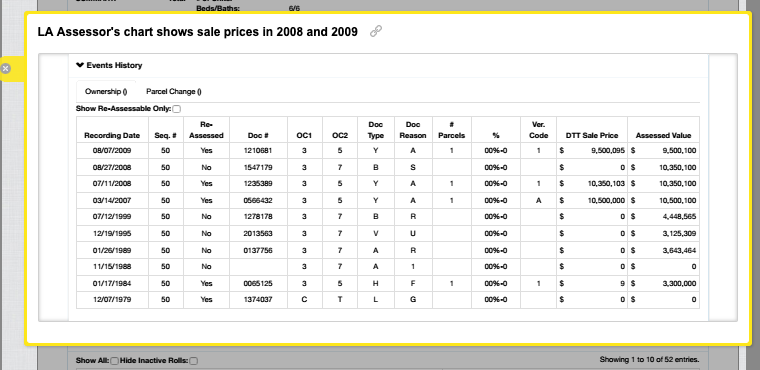Click document number 1374037

tap(258, 300)
